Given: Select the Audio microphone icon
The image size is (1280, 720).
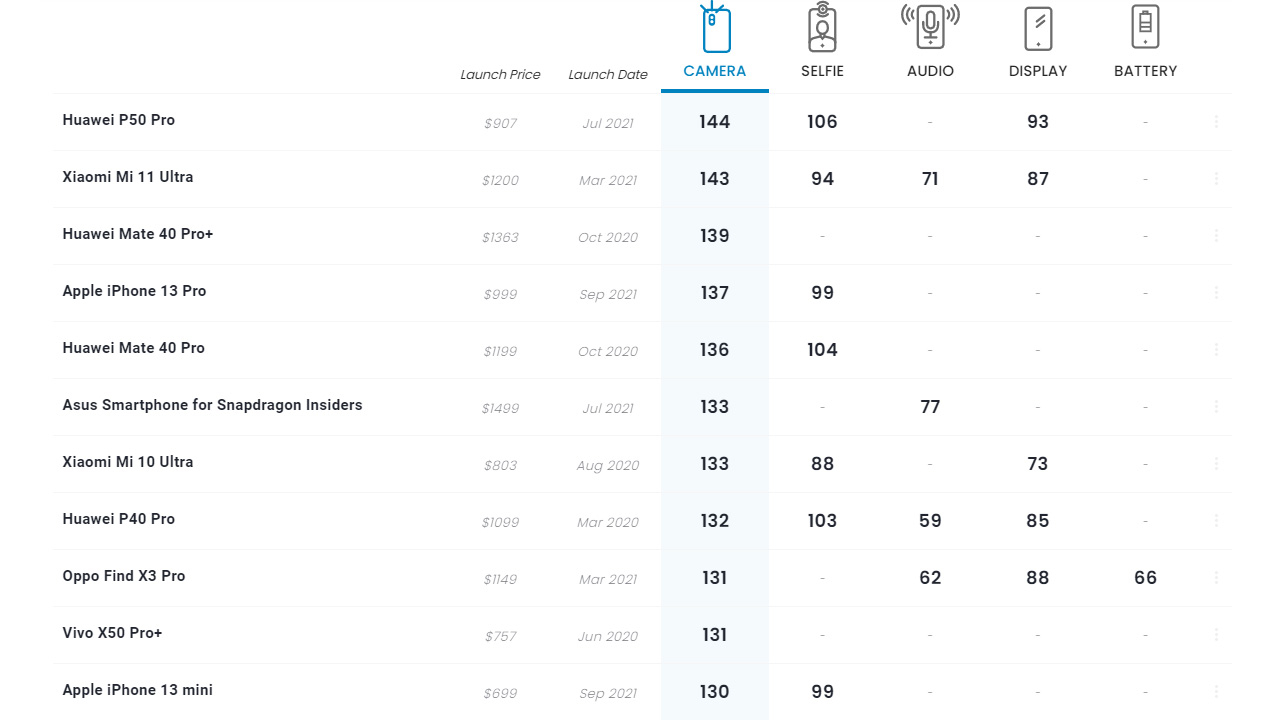Looking at the screenshot, I should [x=930, y=26].
